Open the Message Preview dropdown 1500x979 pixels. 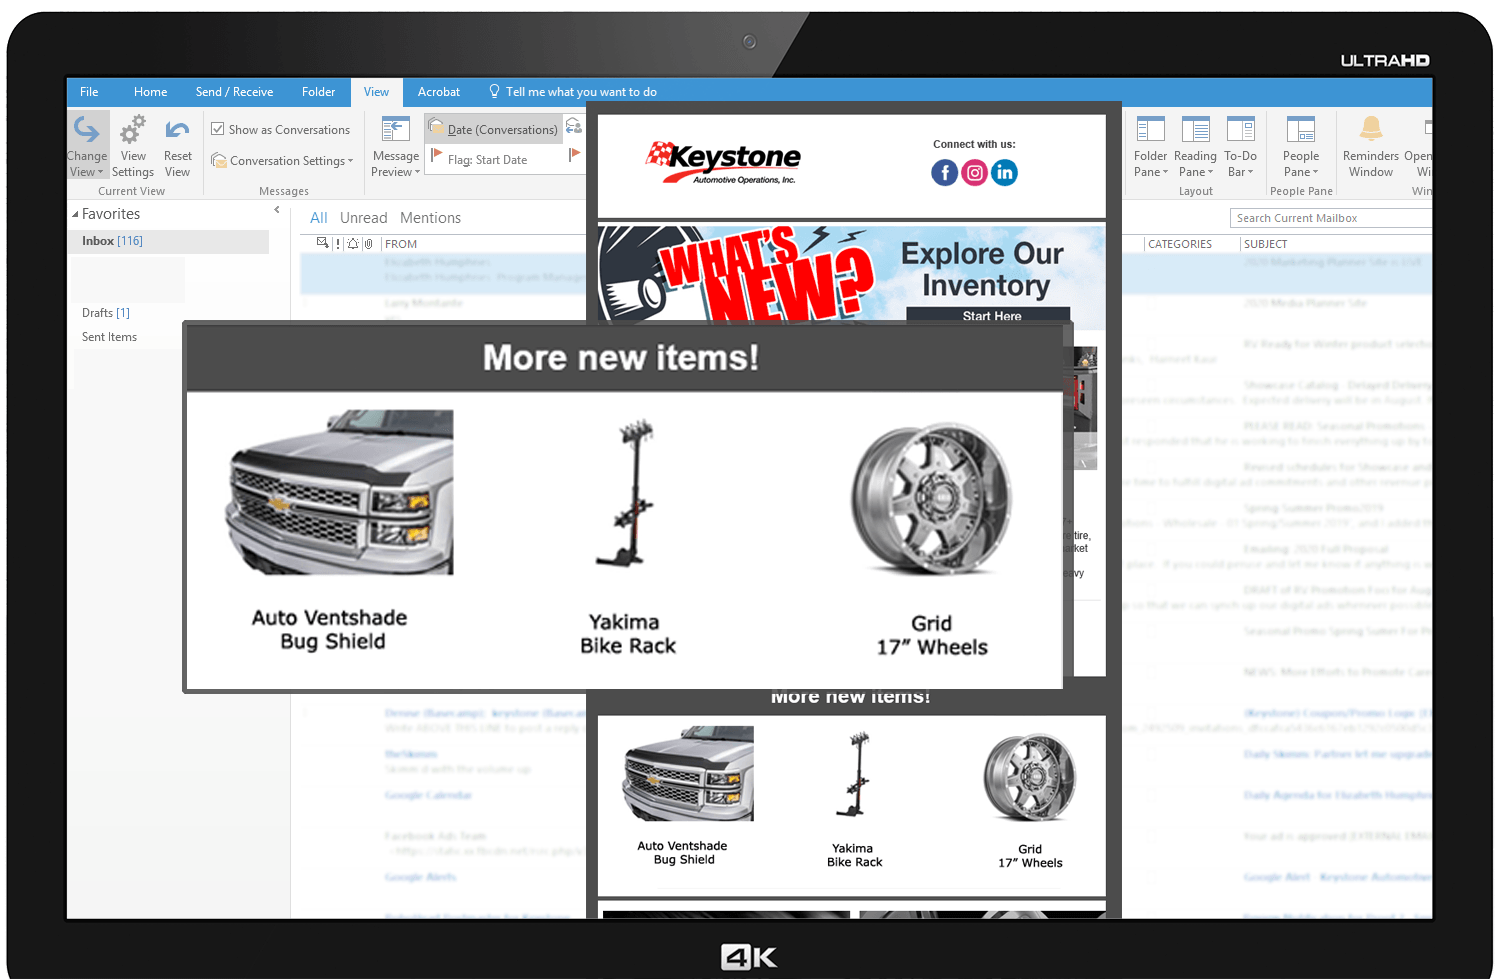[x=396, y=164]
